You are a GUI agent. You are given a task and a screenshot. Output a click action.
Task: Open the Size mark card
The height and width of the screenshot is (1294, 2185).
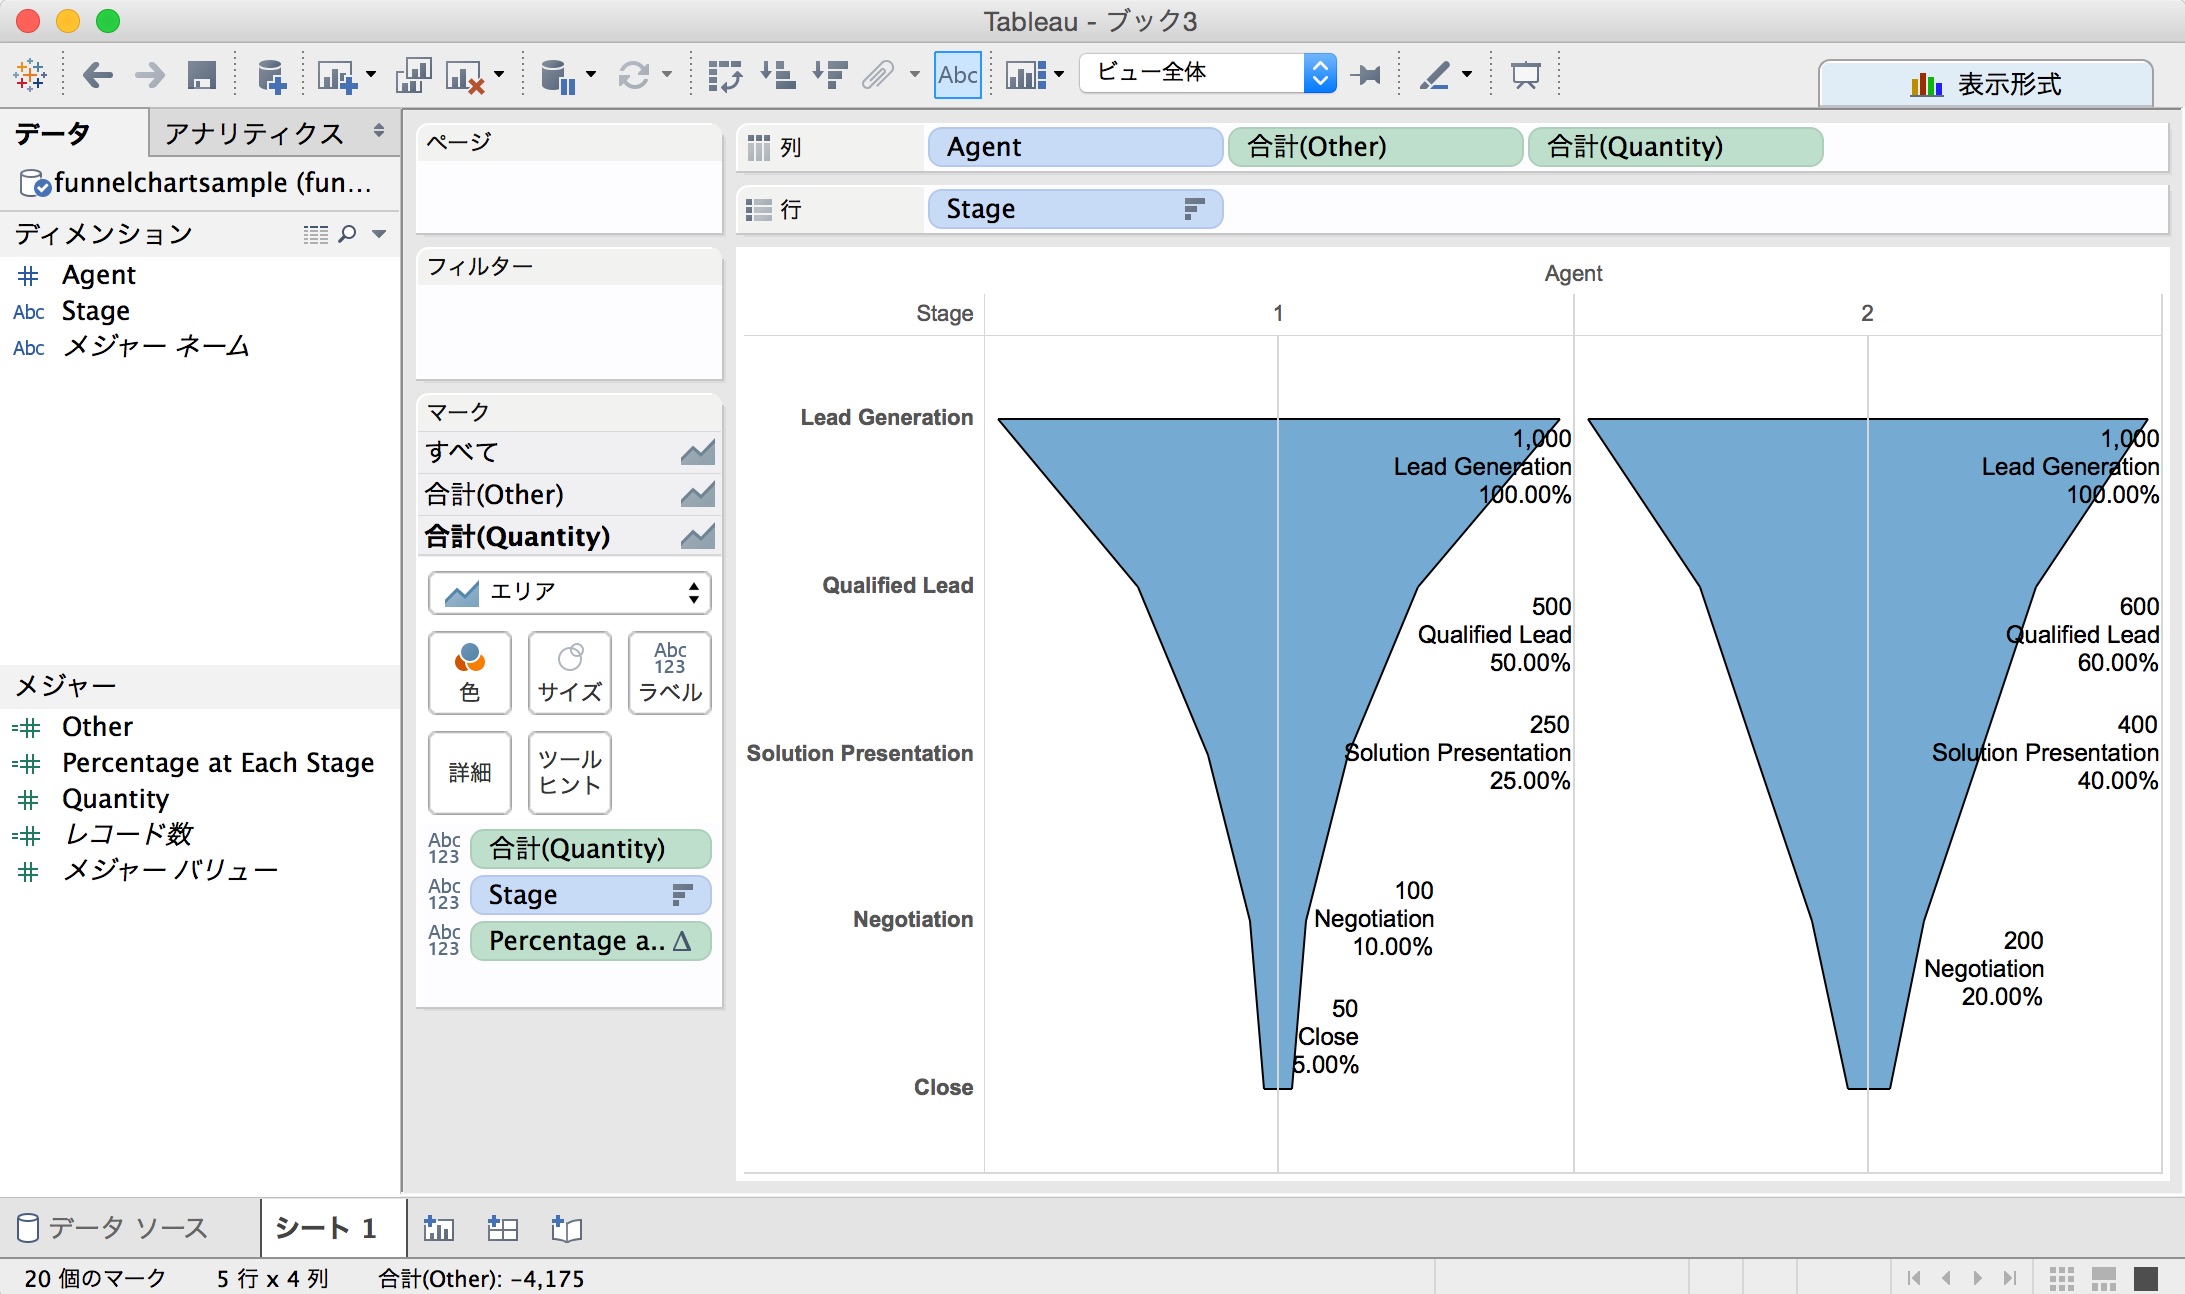coord(568,672)
